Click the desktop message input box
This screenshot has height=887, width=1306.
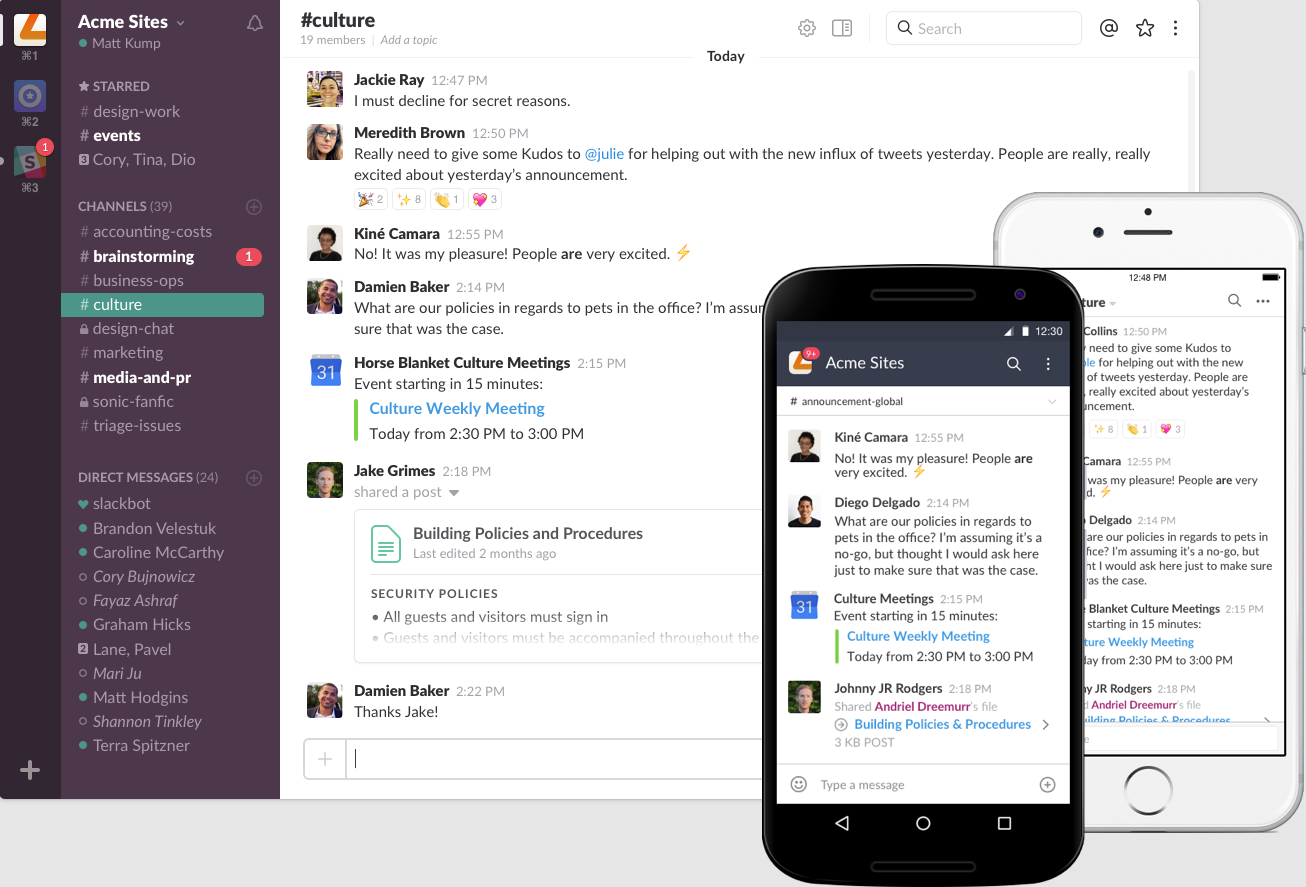[x=555, y=759]
